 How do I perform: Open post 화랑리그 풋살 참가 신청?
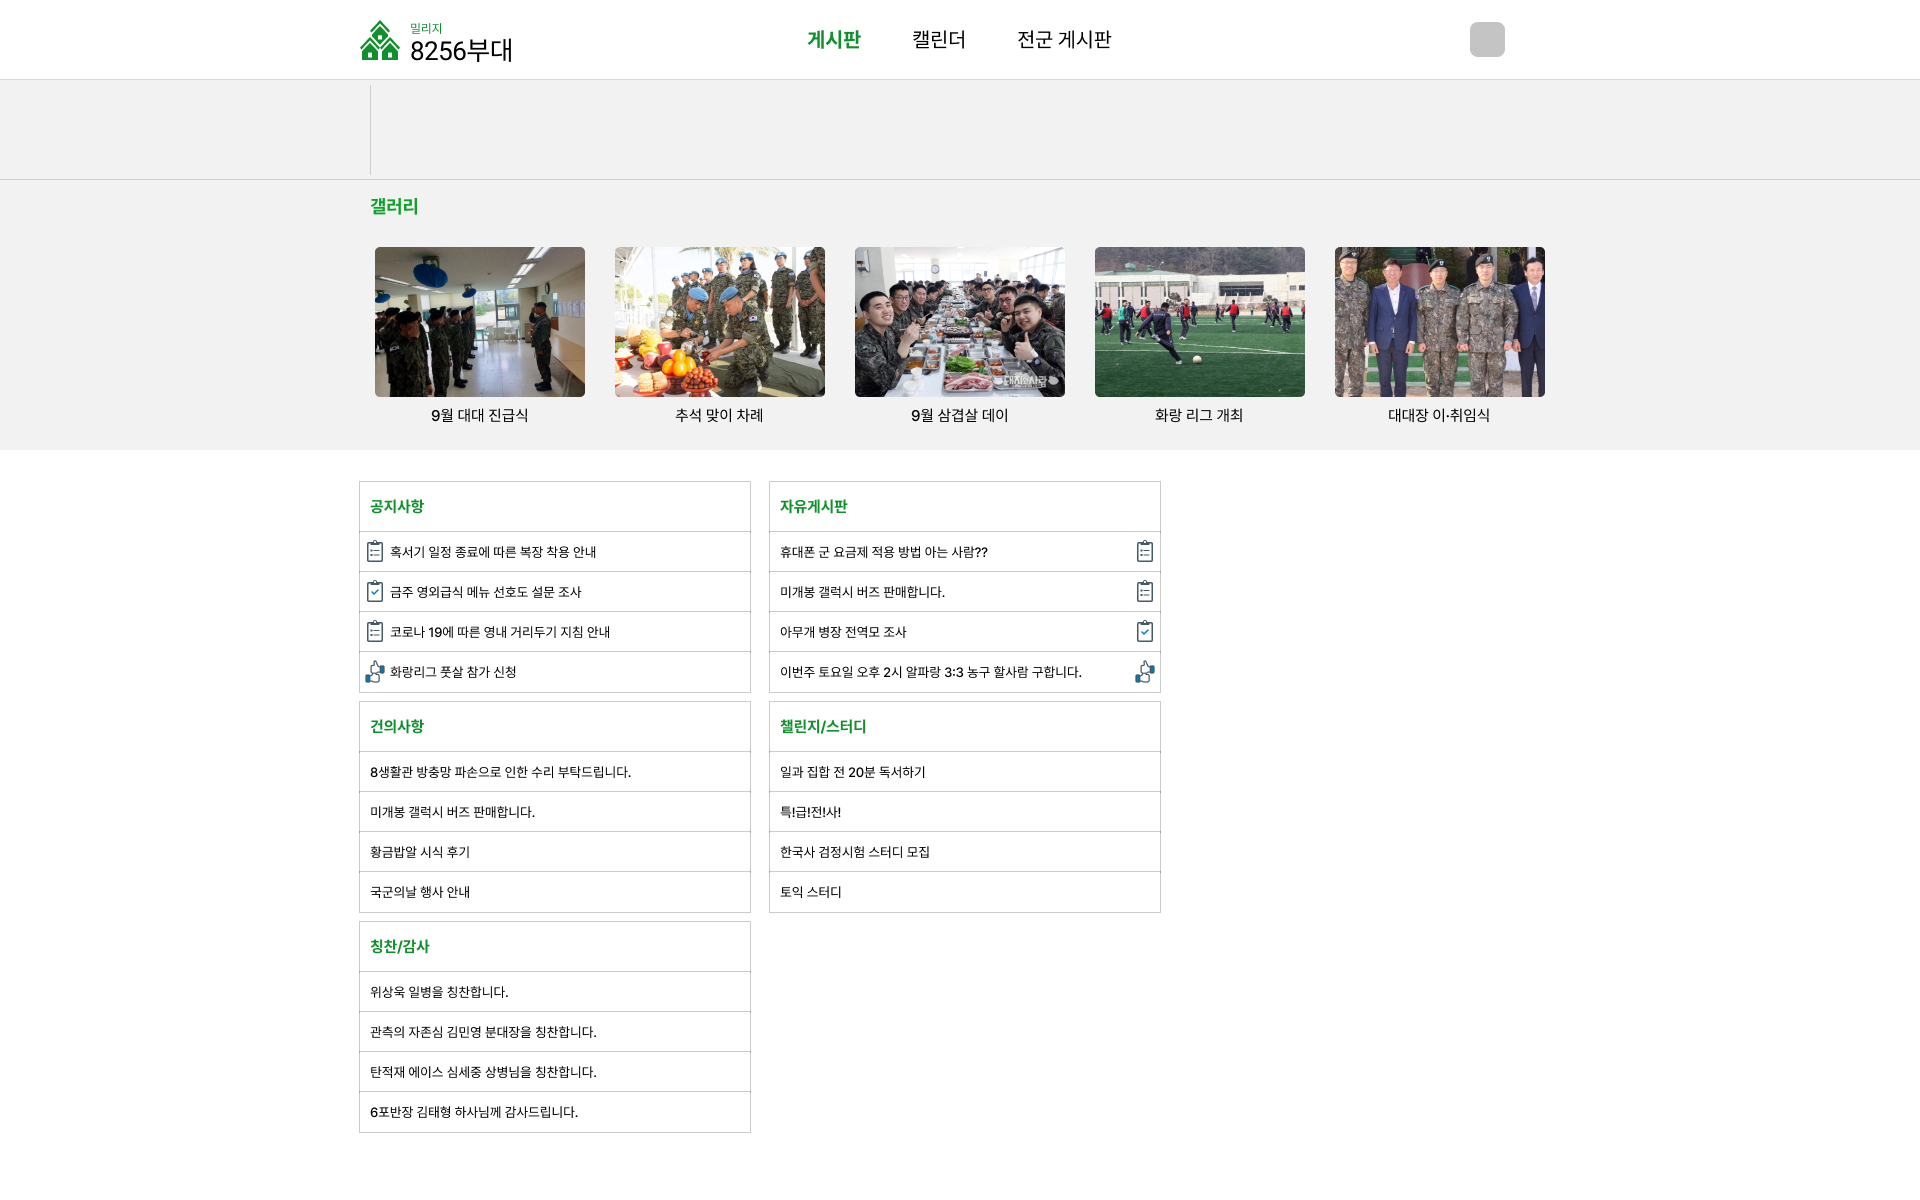click(x=453, y=672)
